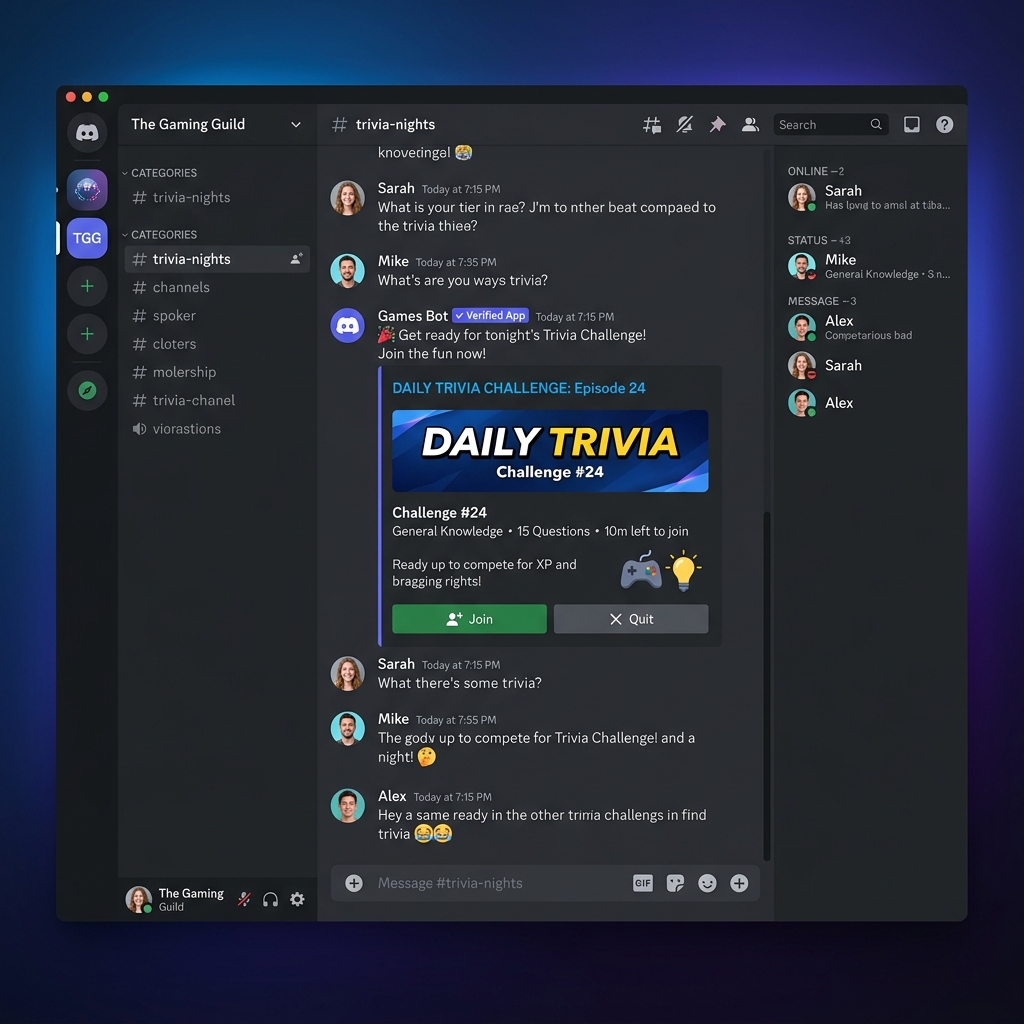This screenshot has width=1024, height=1024.
Task: Open the threads icon in channel header
Action: [x=652, y=124]
